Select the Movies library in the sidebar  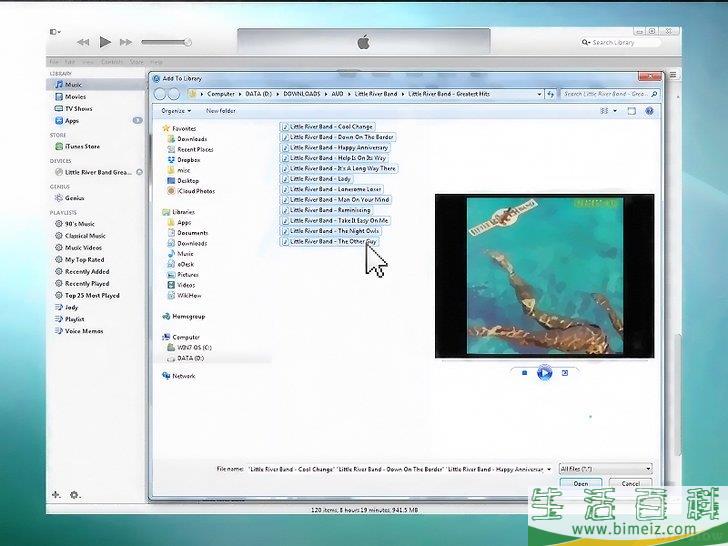(x=76, y=97)
